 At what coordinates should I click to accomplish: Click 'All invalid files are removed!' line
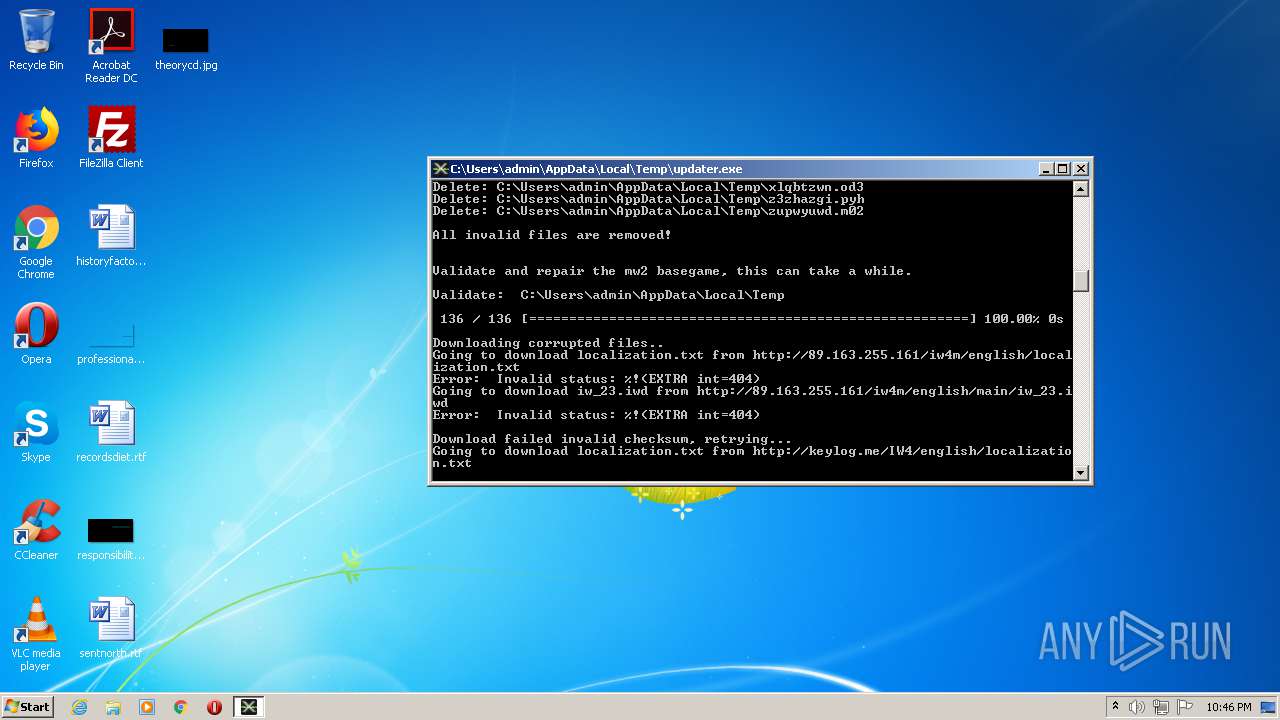pyautogui.click(x=552, y=235)
